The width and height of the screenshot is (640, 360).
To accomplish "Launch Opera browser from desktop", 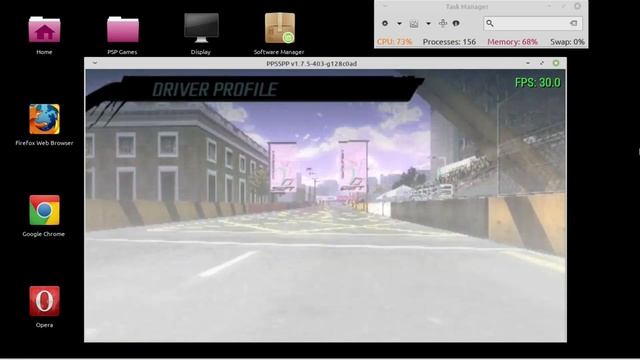I will click(44, 301).
